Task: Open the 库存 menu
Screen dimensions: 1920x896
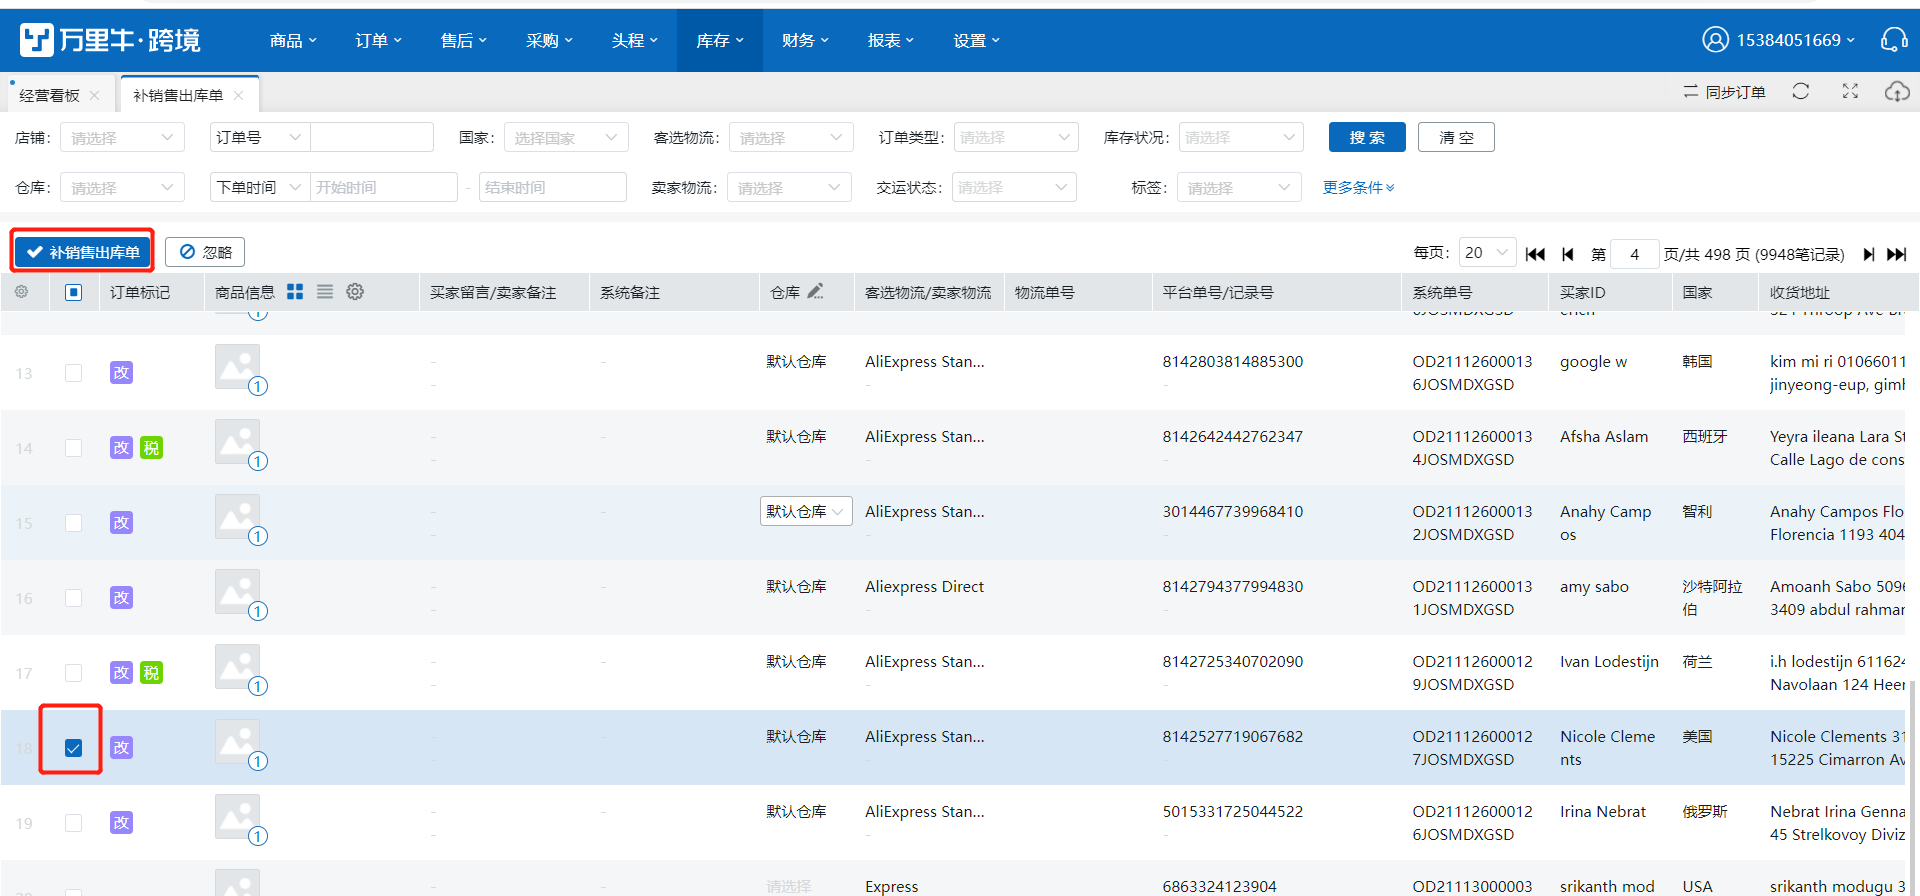Action: [x=720, y=40]
